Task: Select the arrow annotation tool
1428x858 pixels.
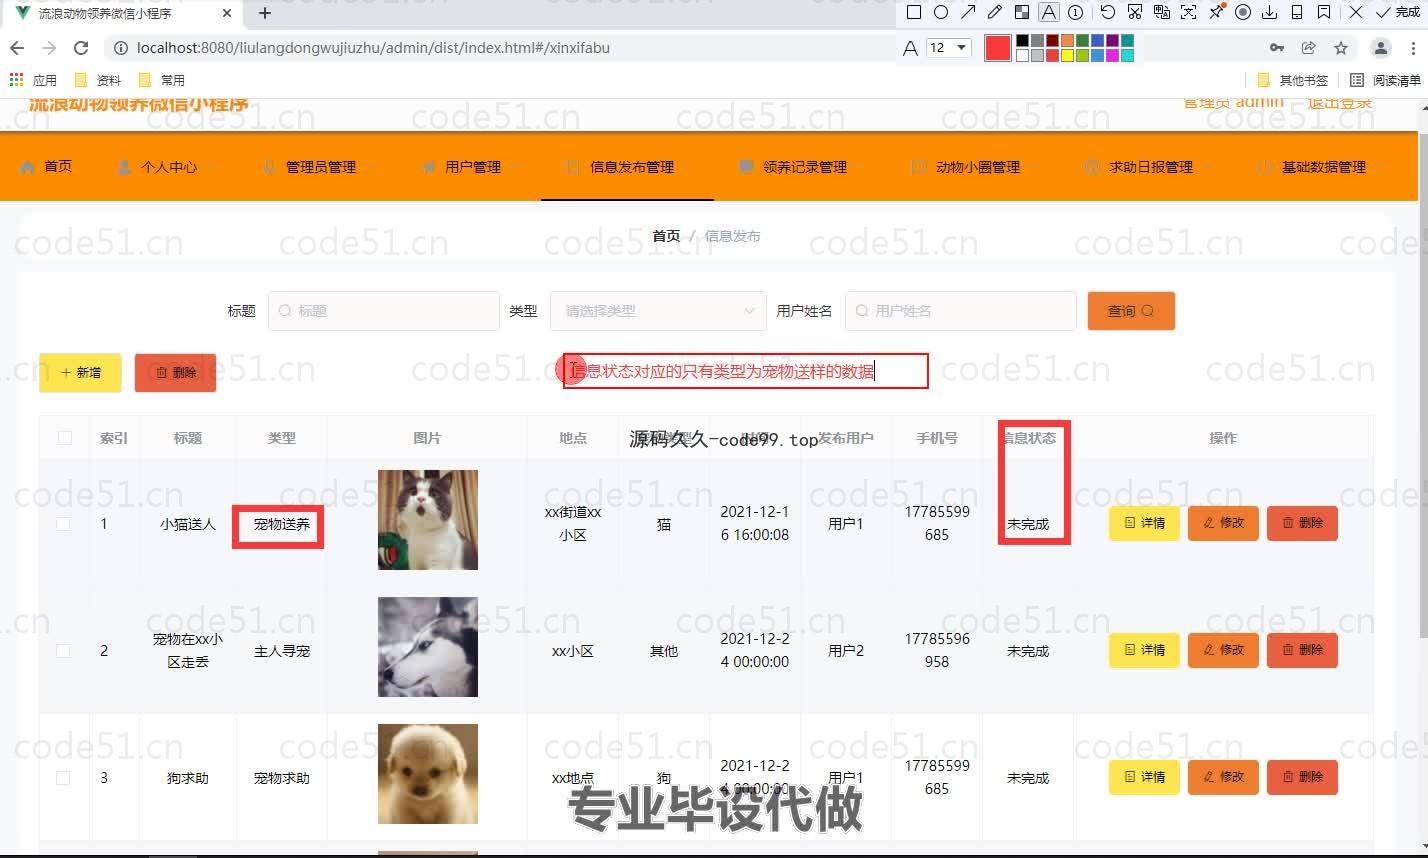Action: [968, 12]
